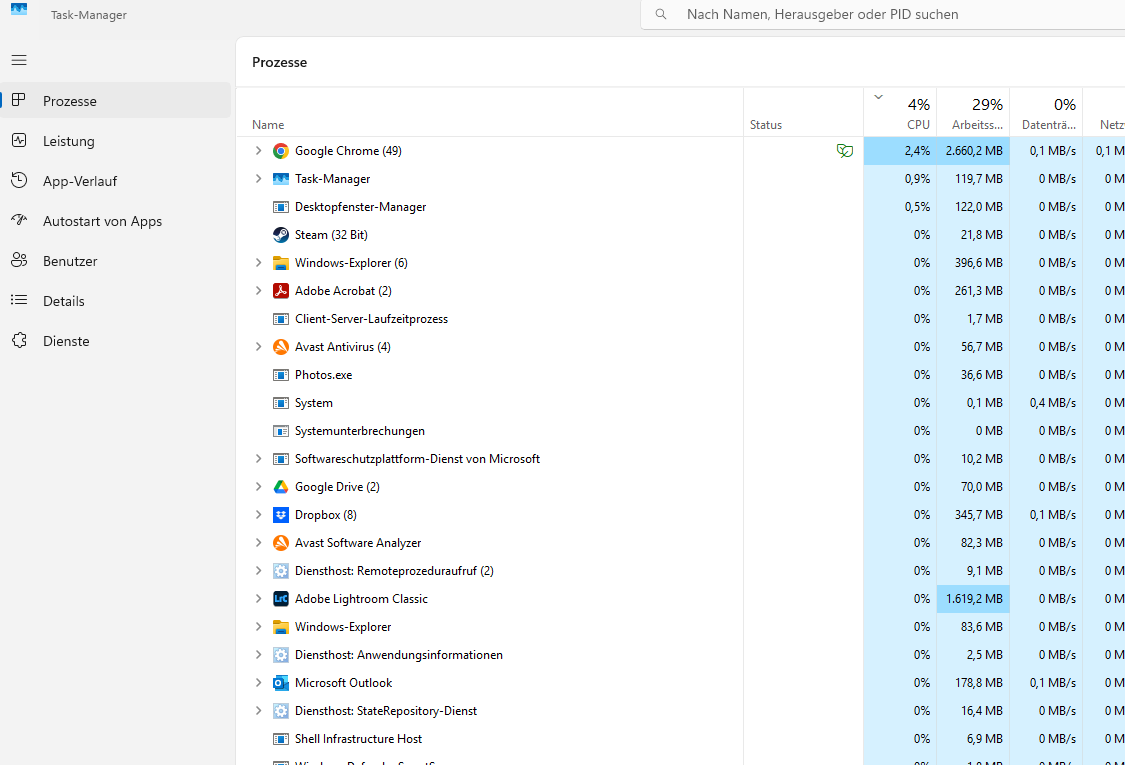
Task: Expand the Google Drive (2) group
Action: tap(258, 487)
